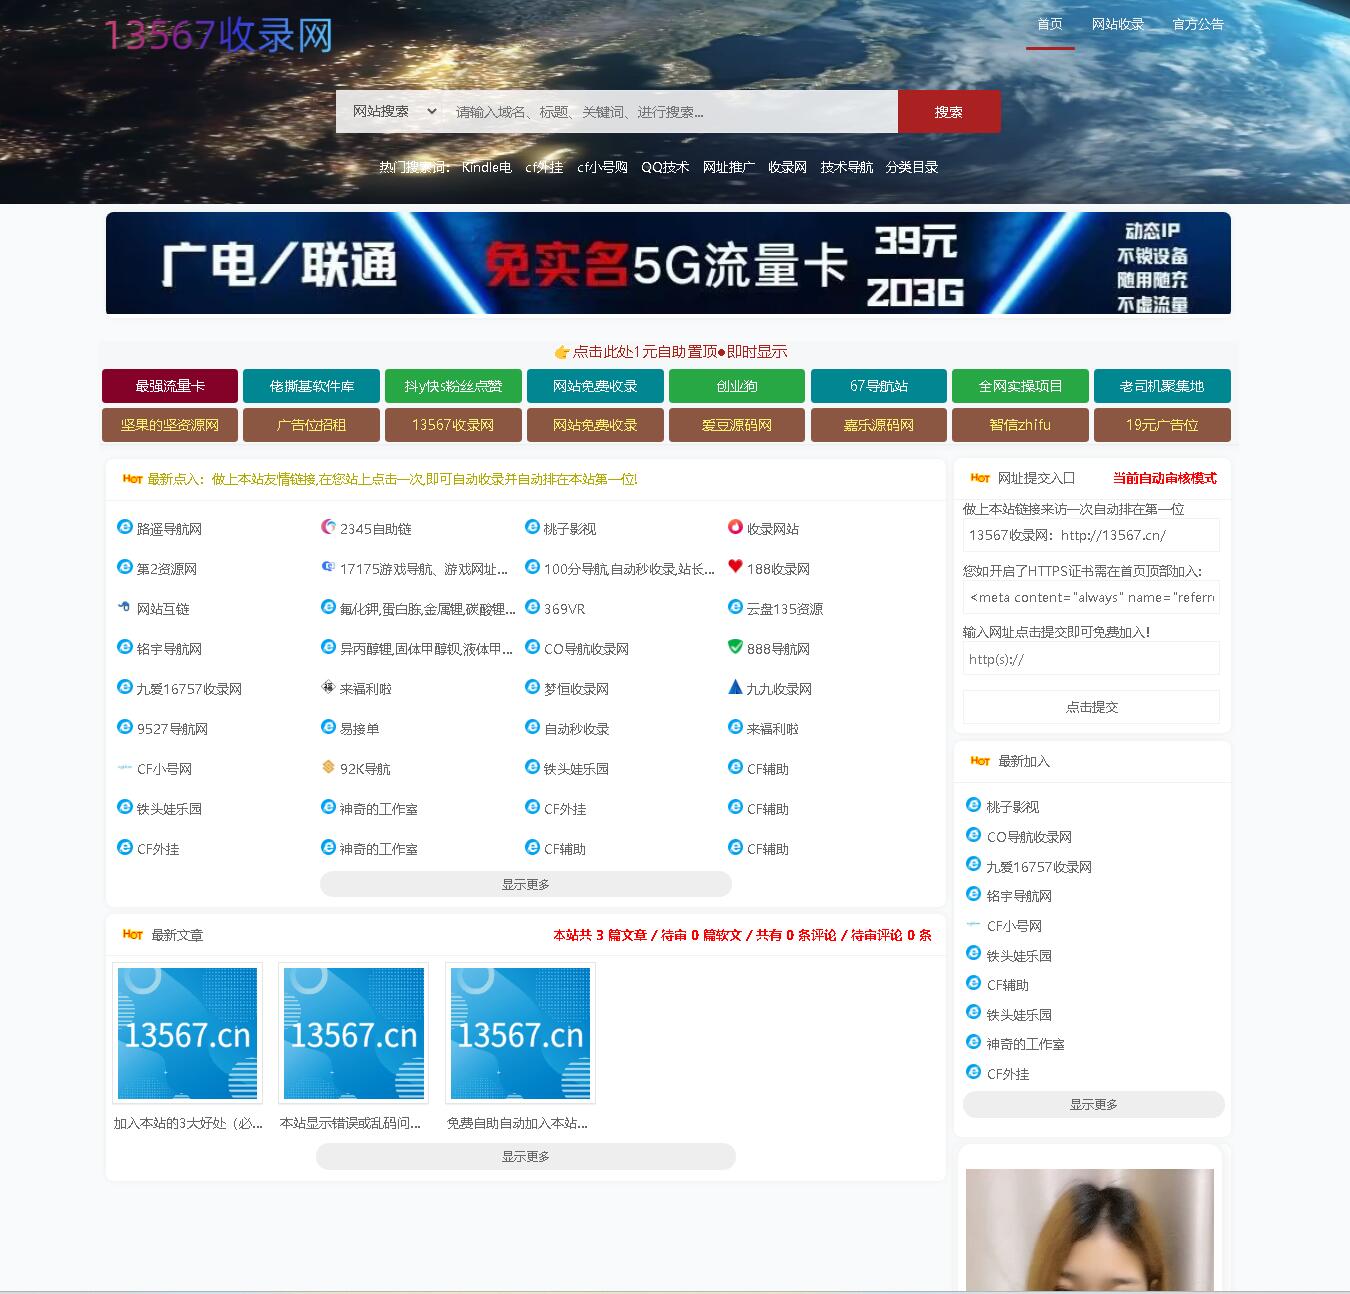Click 显示更多 under the 最新加入 list
The height and width of the screenshot is (1294, 1350).
[1094, 1104]
